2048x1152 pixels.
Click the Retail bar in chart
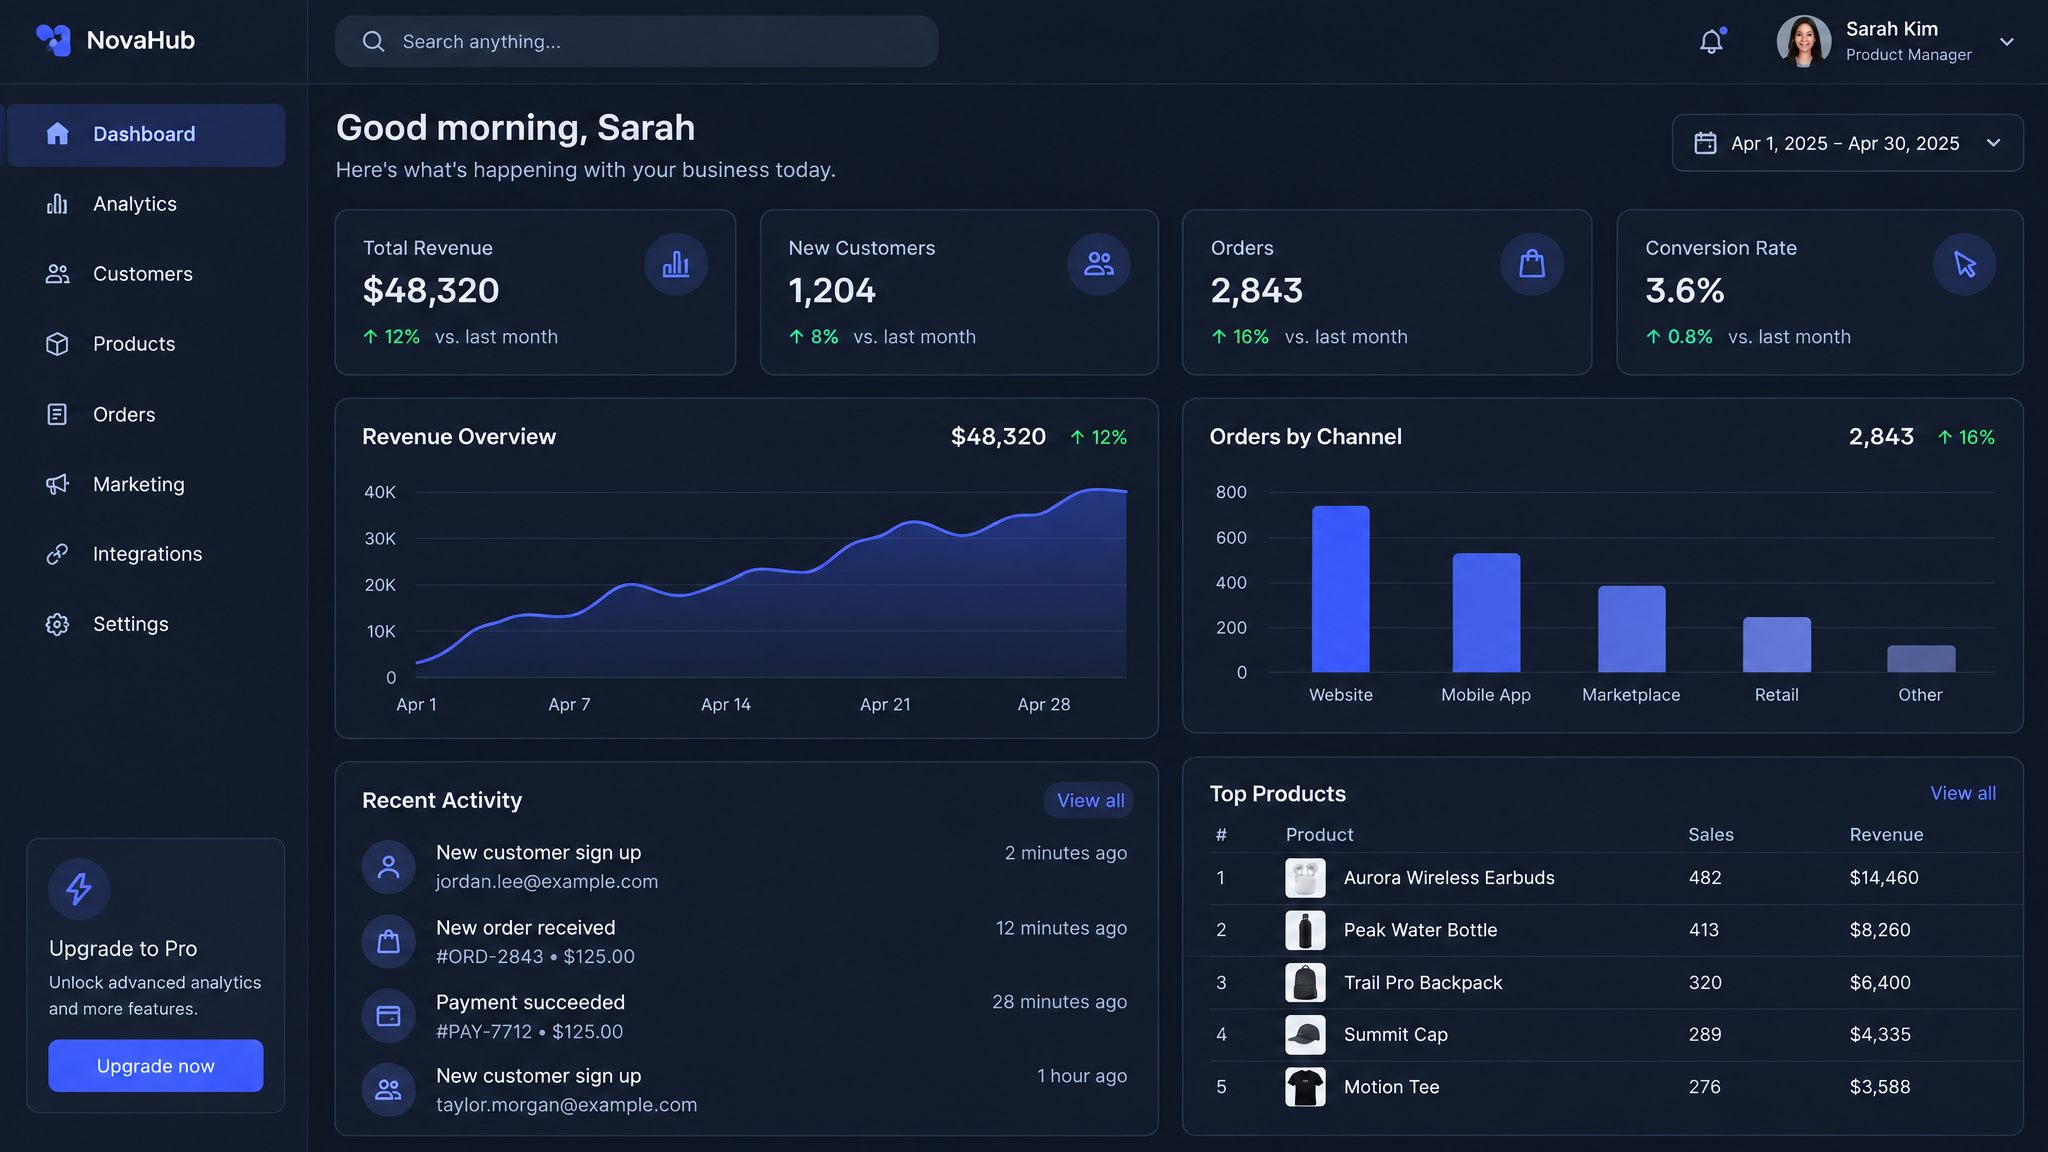[x=1777, y=645]
